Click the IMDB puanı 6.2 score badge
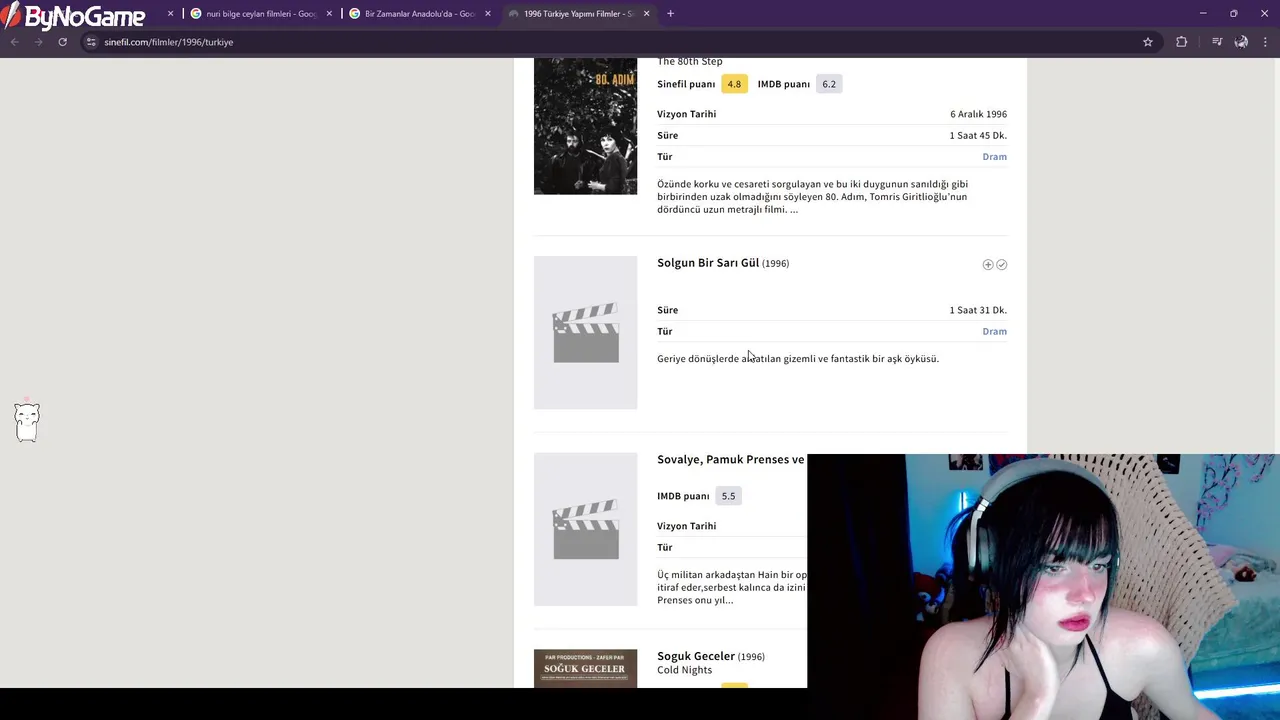This screenshot has width=1280, height=720. click(829, 84)
